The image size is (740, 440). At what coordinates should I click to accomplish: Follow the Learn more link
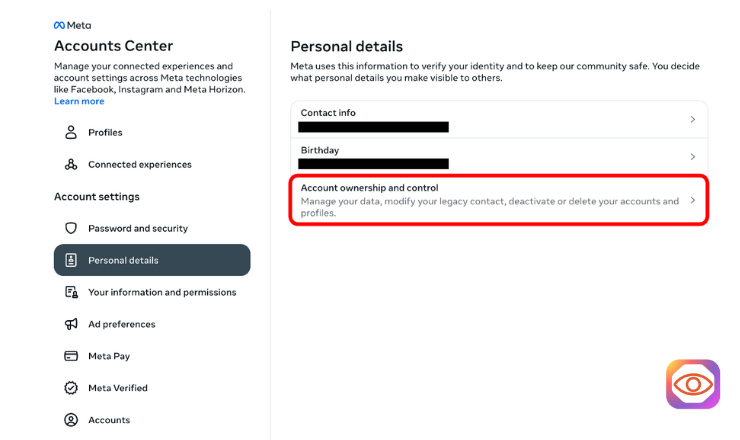tap(79, 101)
